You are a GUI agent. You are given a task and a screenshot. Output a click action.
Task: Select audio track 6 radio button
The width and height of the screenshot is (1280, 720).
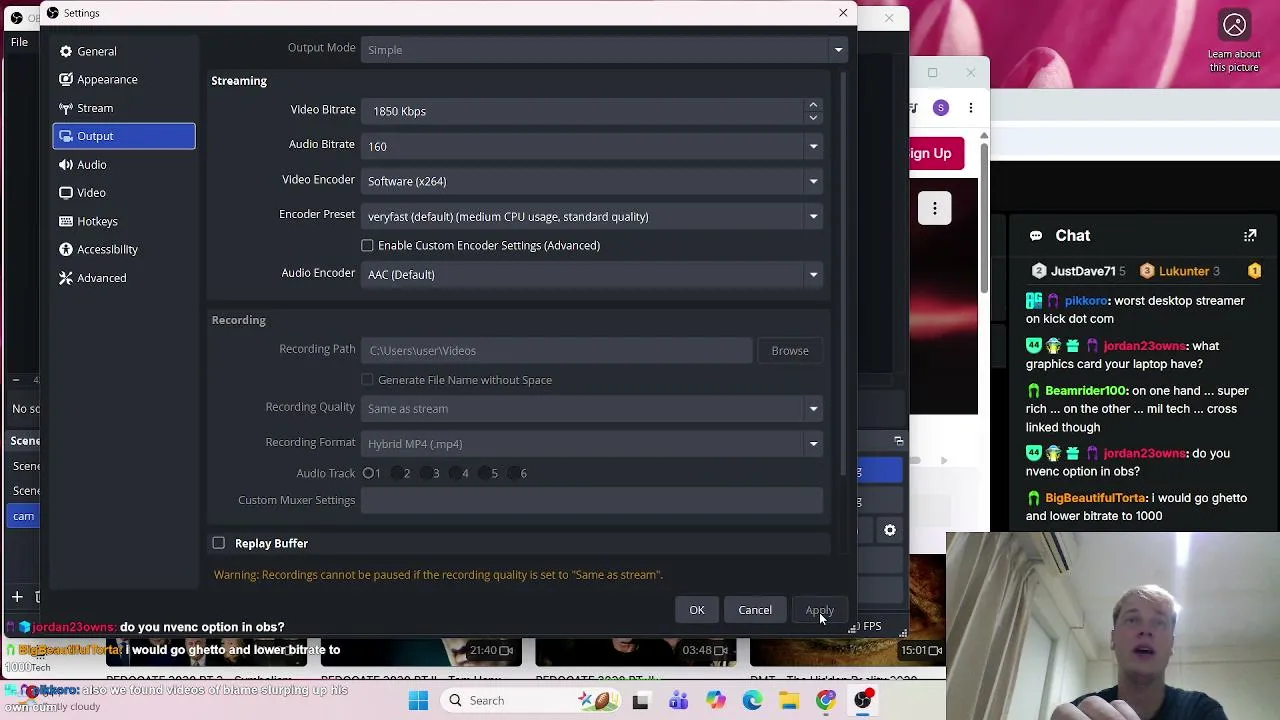tap(514, 473)
